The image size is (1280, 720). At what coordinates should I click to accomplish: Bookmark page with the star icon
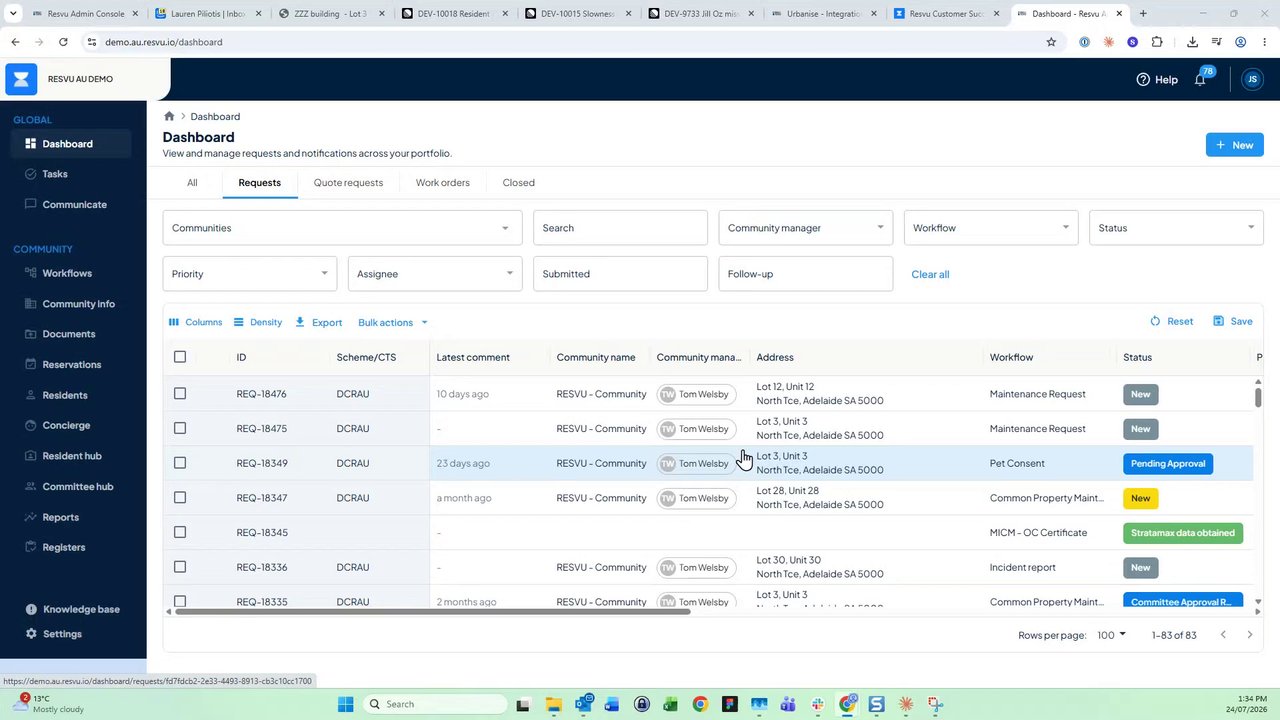[1051, 42]
